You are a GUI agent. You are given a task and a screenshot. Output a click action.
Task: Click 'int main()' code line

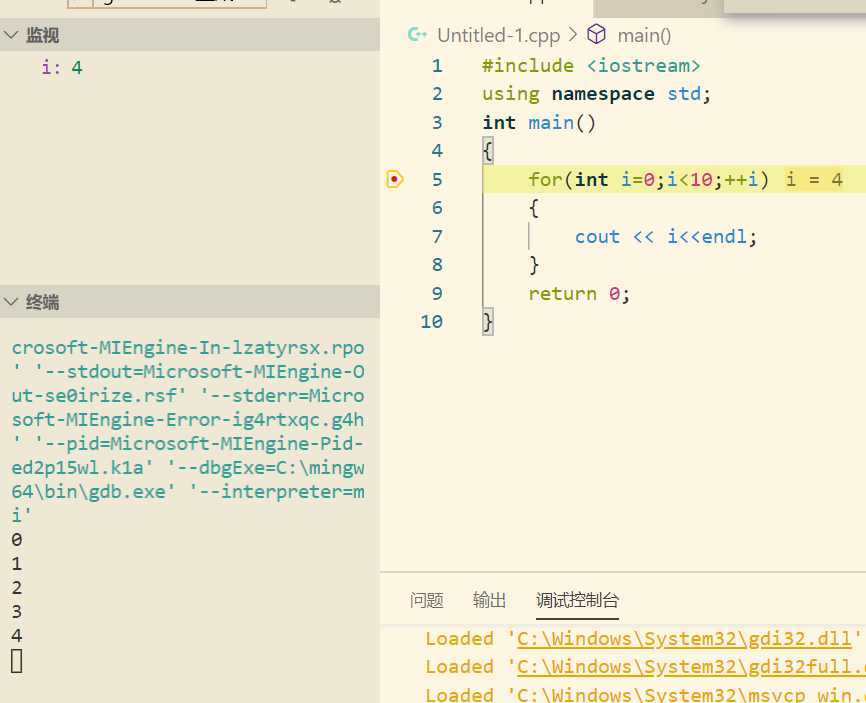539,123
